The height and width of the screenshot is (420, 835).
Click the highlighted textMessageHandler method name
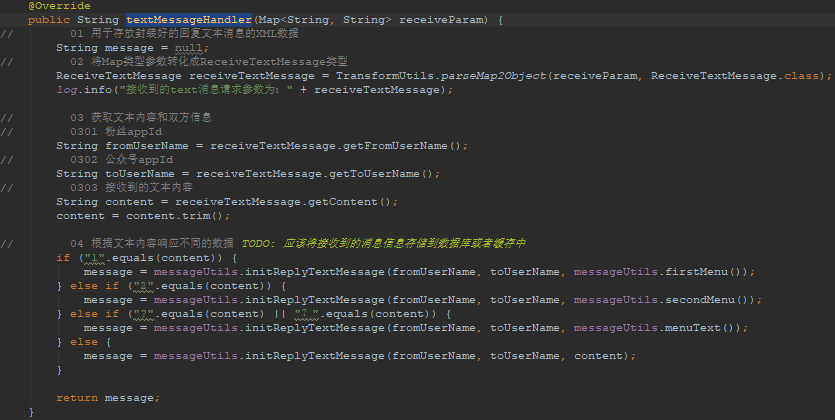pos(189,20)
